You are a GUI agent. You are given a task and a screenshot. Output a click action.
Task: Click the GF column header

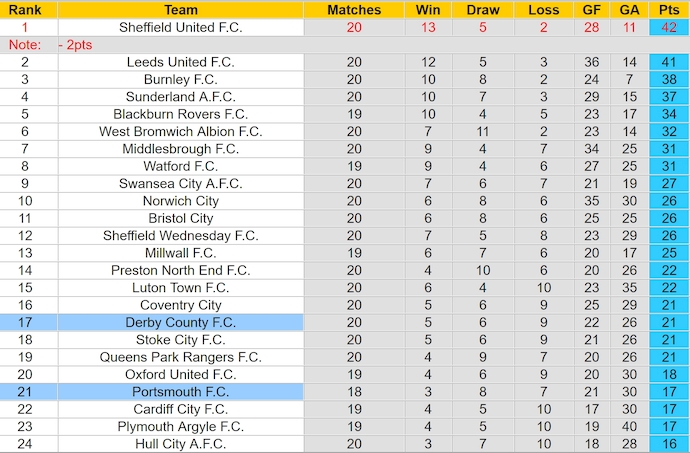592,10
